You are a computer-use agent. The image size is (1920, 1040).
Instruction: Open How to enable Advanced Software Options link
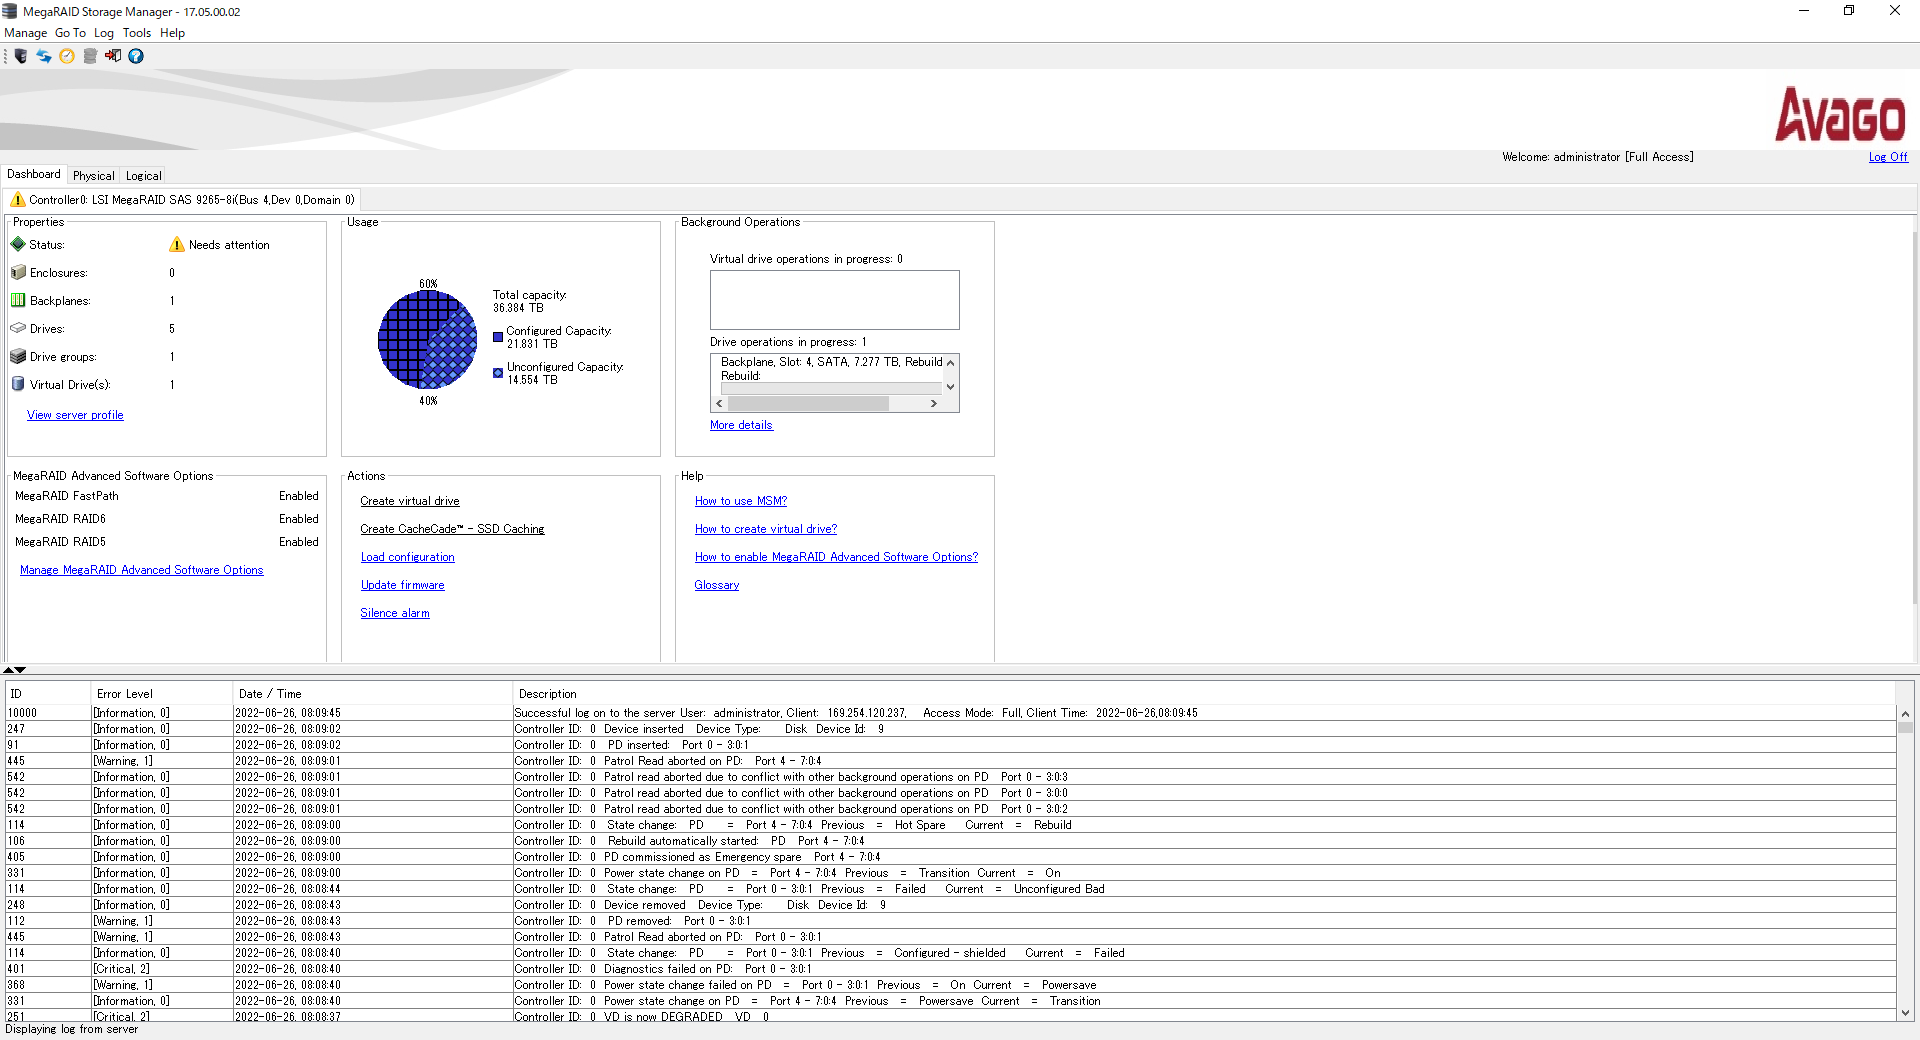836,557
